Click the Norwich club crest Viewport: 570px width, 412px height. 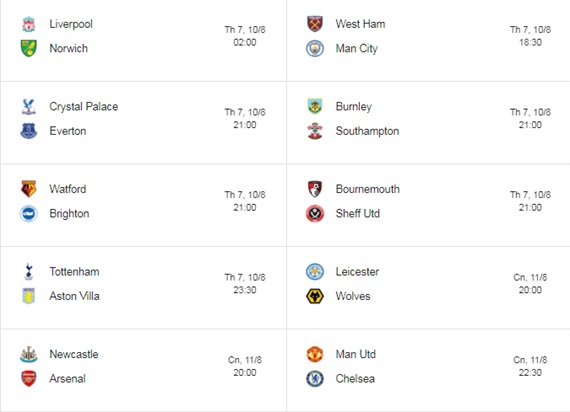point(28,48)
